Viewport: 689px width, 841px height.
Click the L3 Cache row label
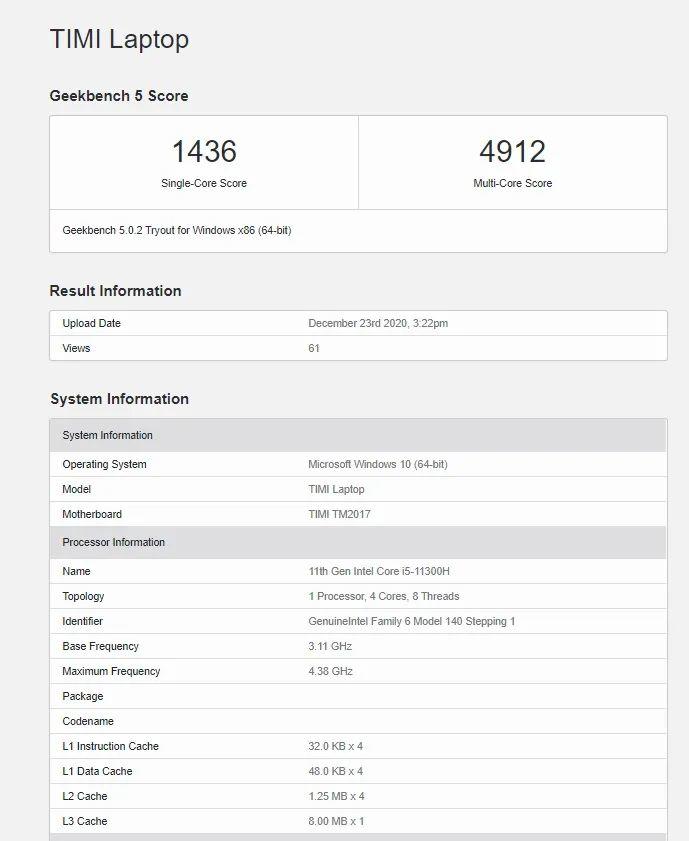pos(84,822)
